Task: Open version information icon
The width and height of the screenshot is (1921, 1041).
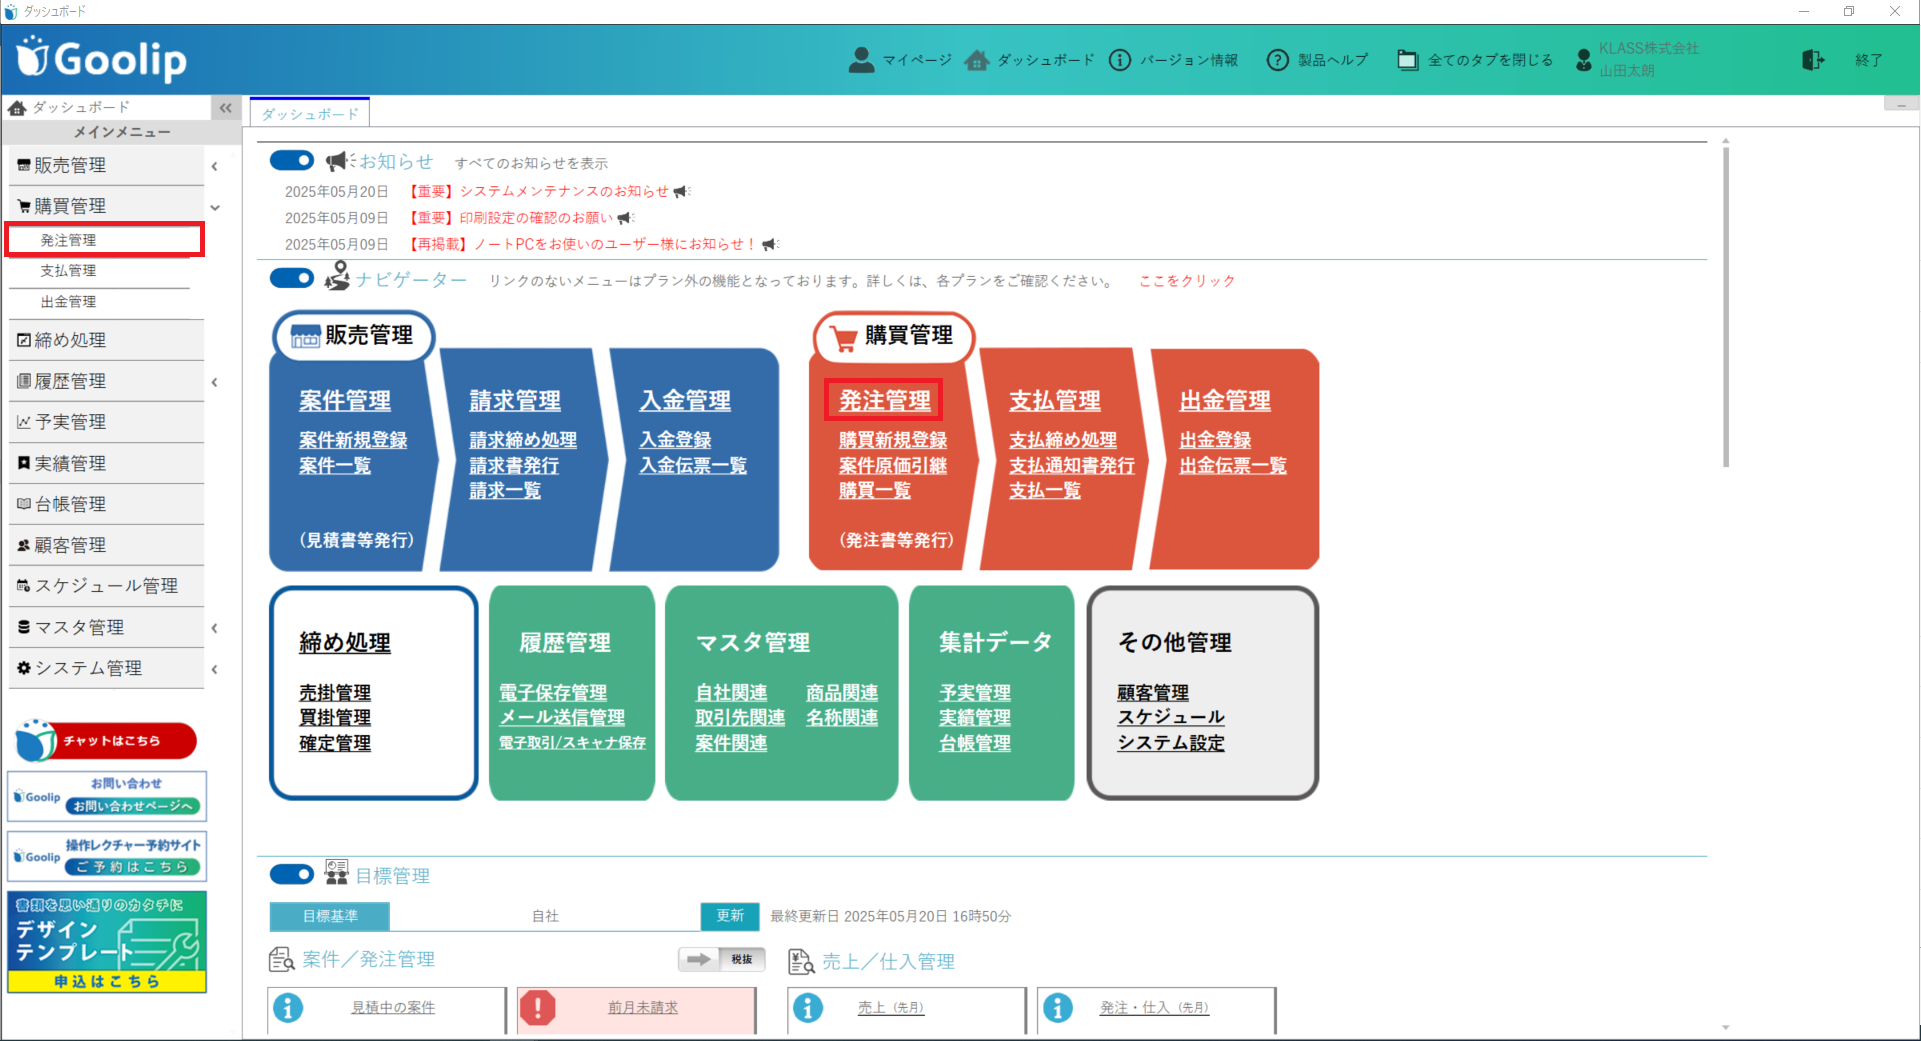Action: tap(1120, 60)
